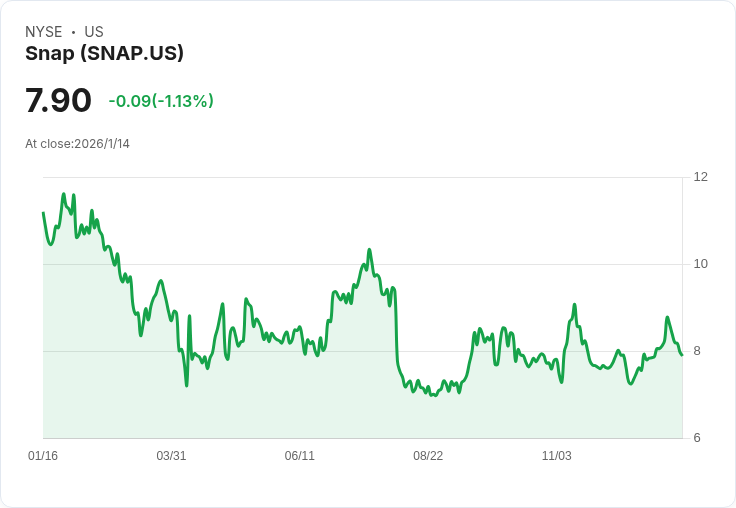The height and width of the screenshot is (508, 736).
Task: Click the highest peak near chart start
Action: click(64, 195)
